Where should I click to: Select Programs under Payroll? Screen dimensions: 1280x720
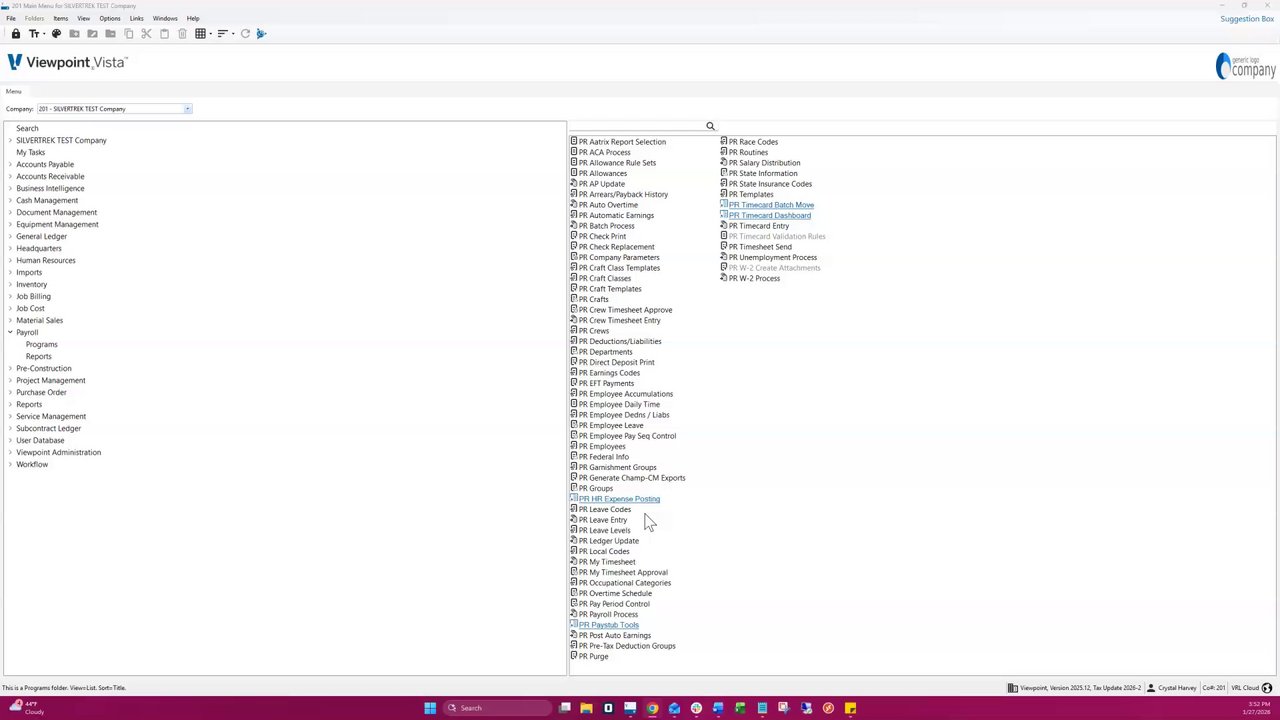pos(42,344)
